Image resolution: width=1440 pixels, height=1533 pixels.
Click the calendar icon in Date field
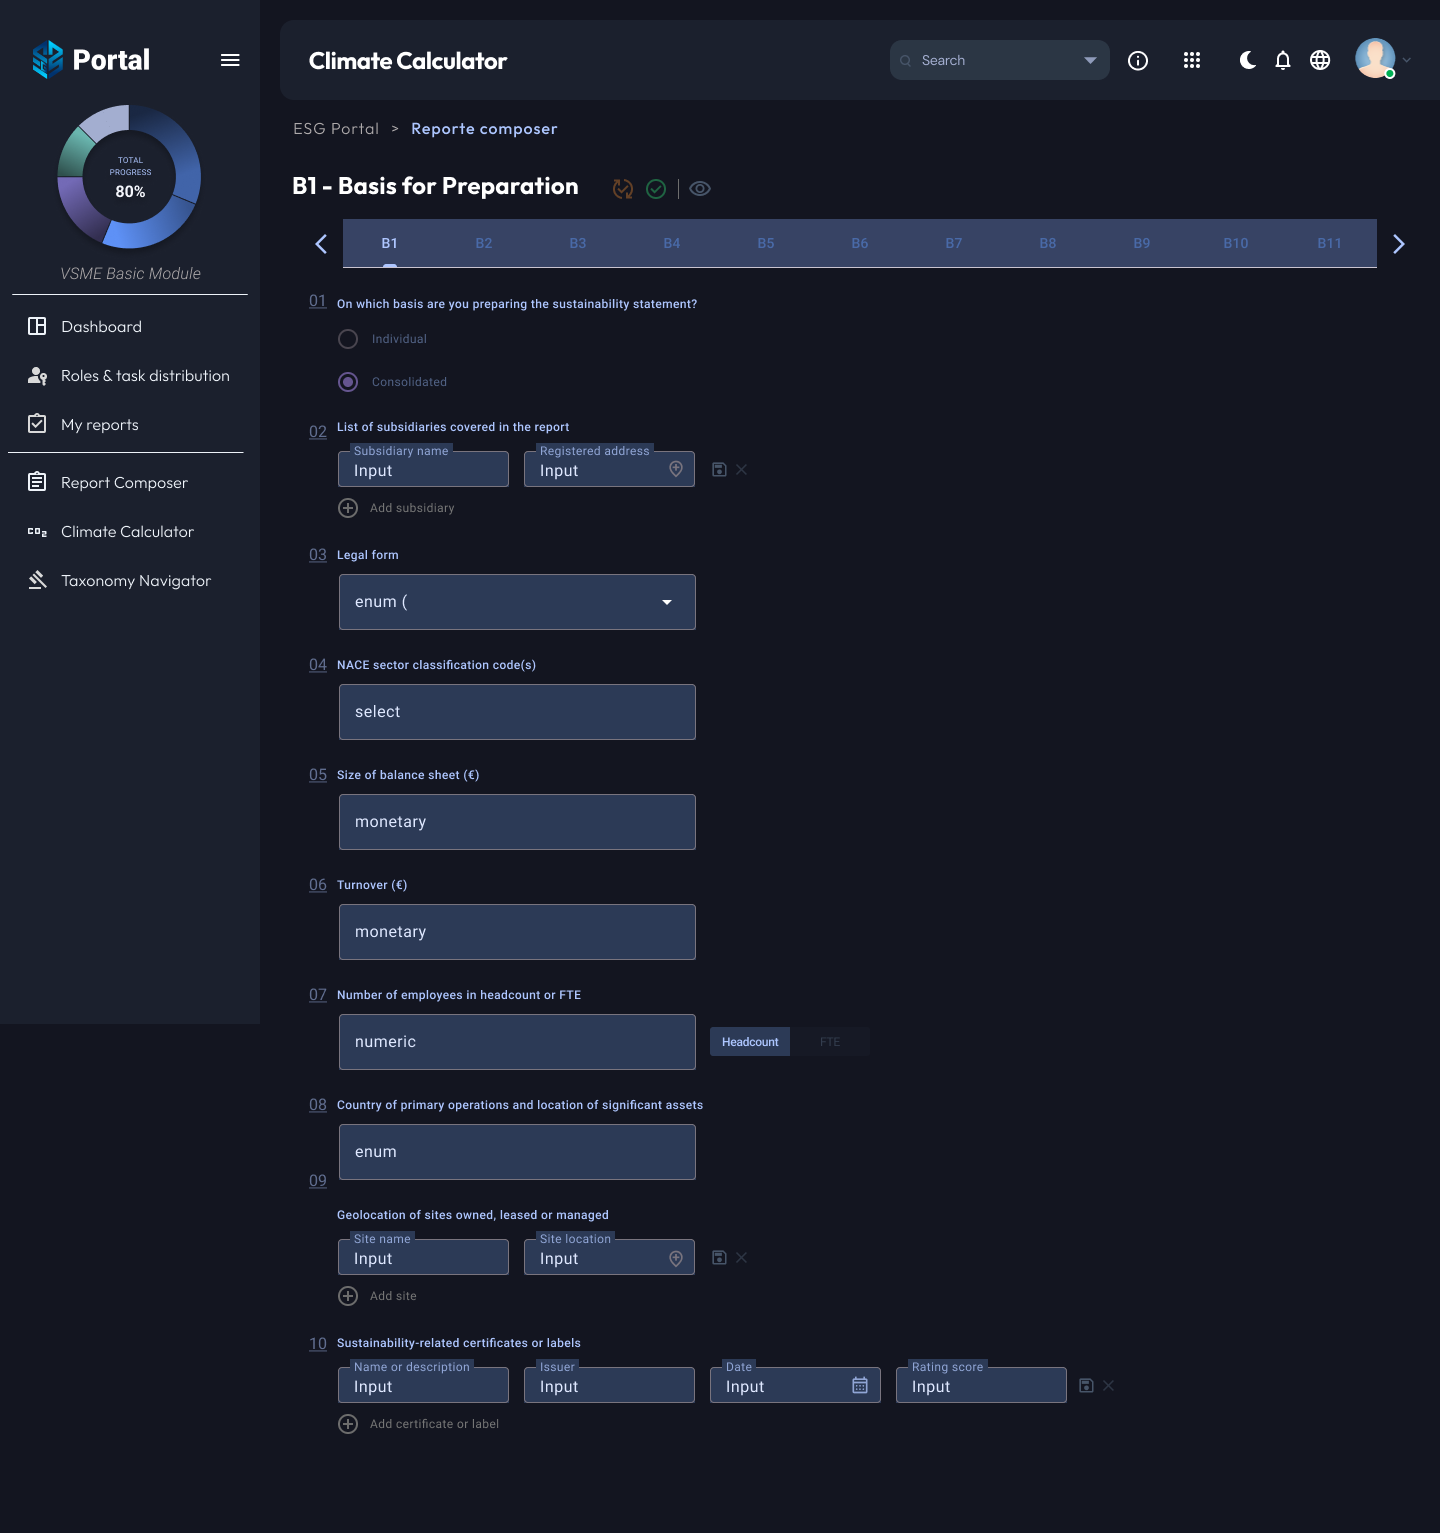[860, 1385]
